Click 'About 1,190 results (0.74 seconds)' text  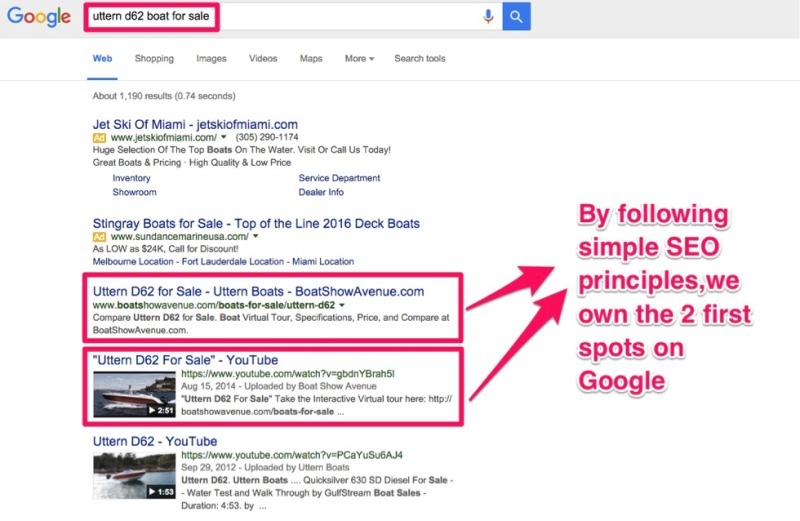click(x=164, y=96)
